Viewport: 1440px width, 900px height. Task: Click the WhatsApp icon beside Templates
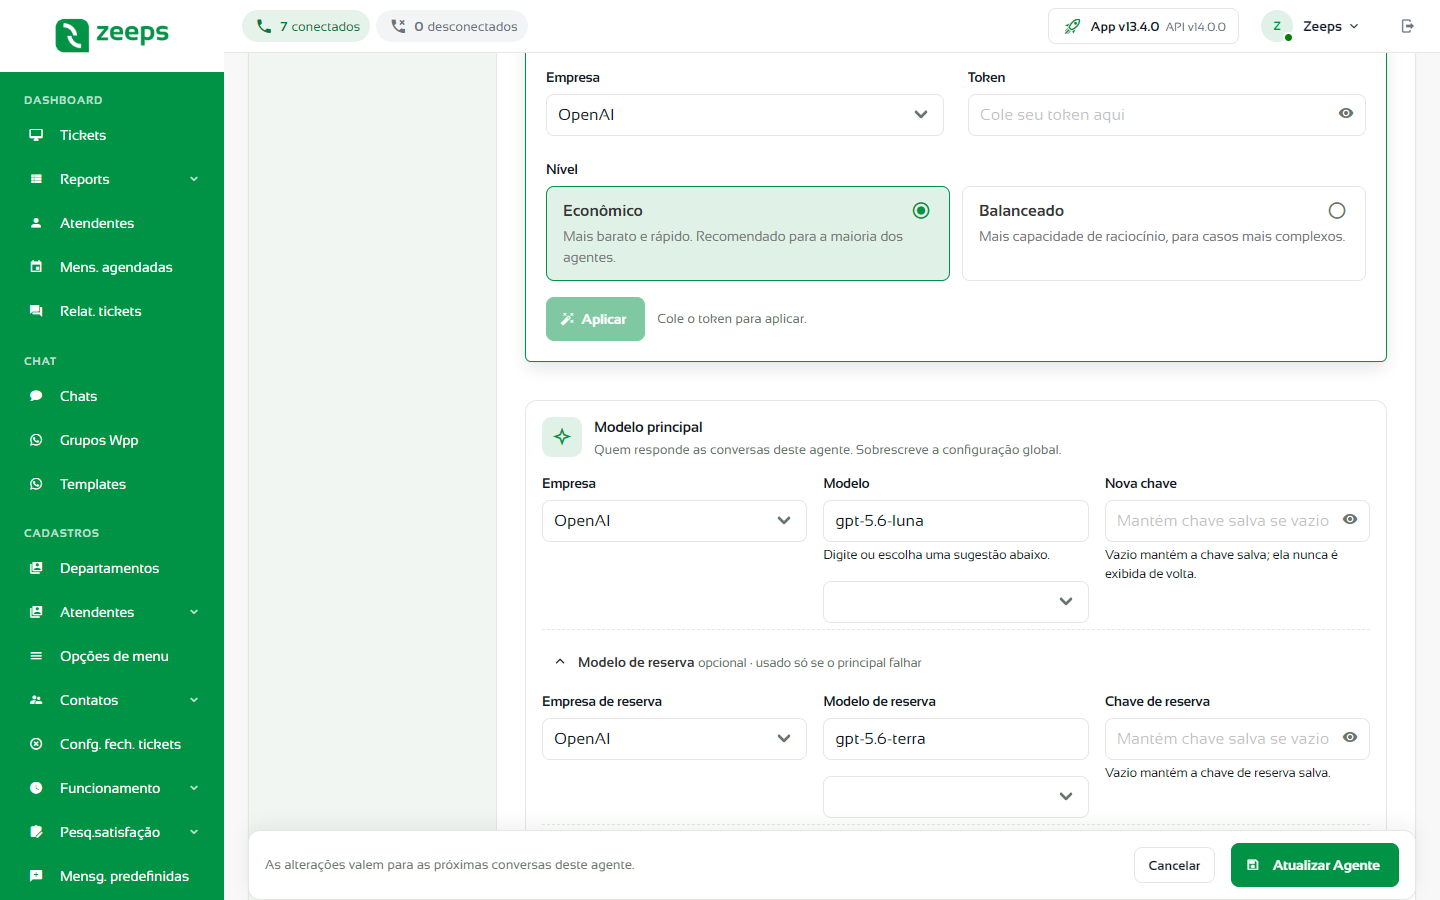[x=36, y=484]
